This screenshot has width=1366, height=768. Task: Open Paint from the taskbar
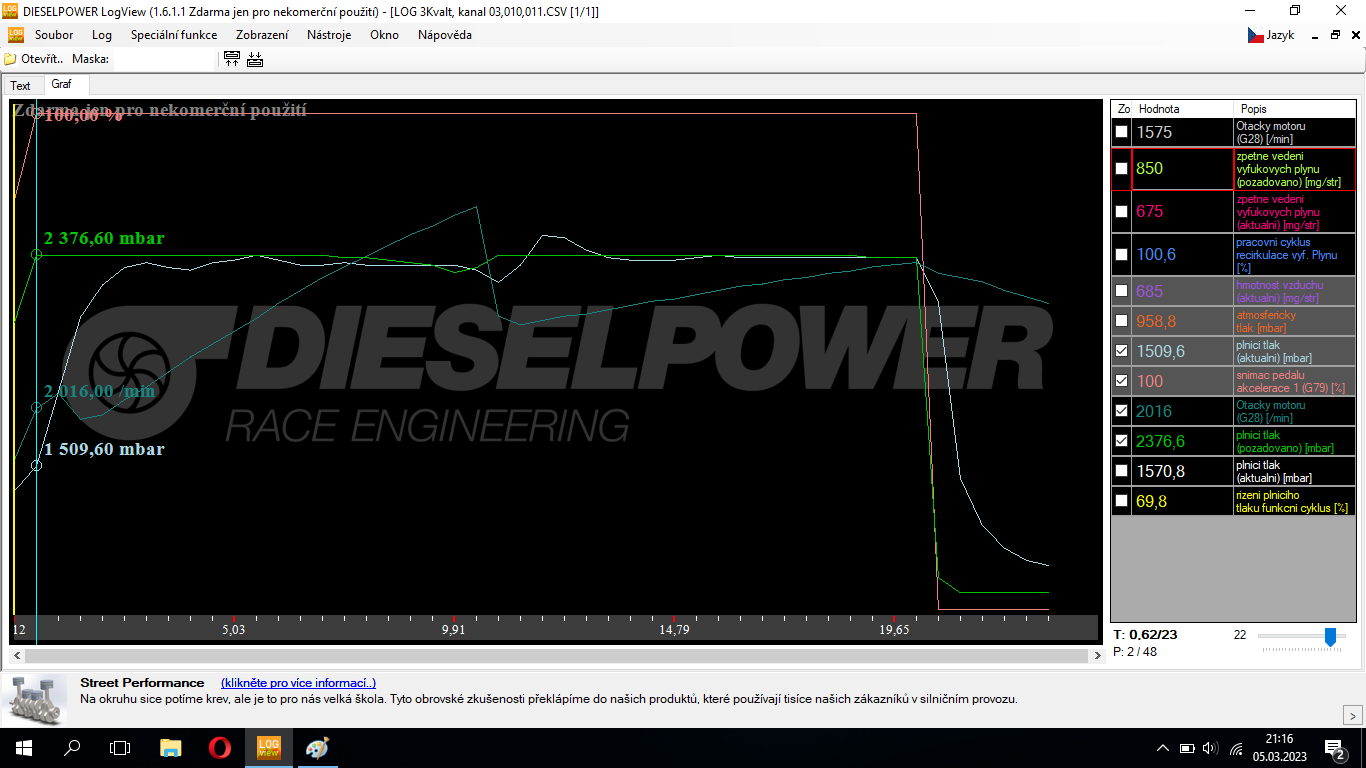point(316,748)
